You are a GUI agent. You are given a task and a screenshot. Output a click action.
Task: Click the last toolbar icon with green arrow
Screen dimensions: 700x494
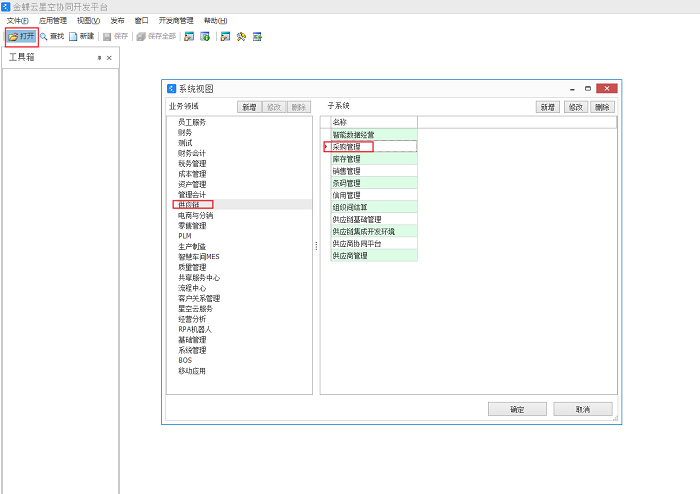tap(257, 36)
